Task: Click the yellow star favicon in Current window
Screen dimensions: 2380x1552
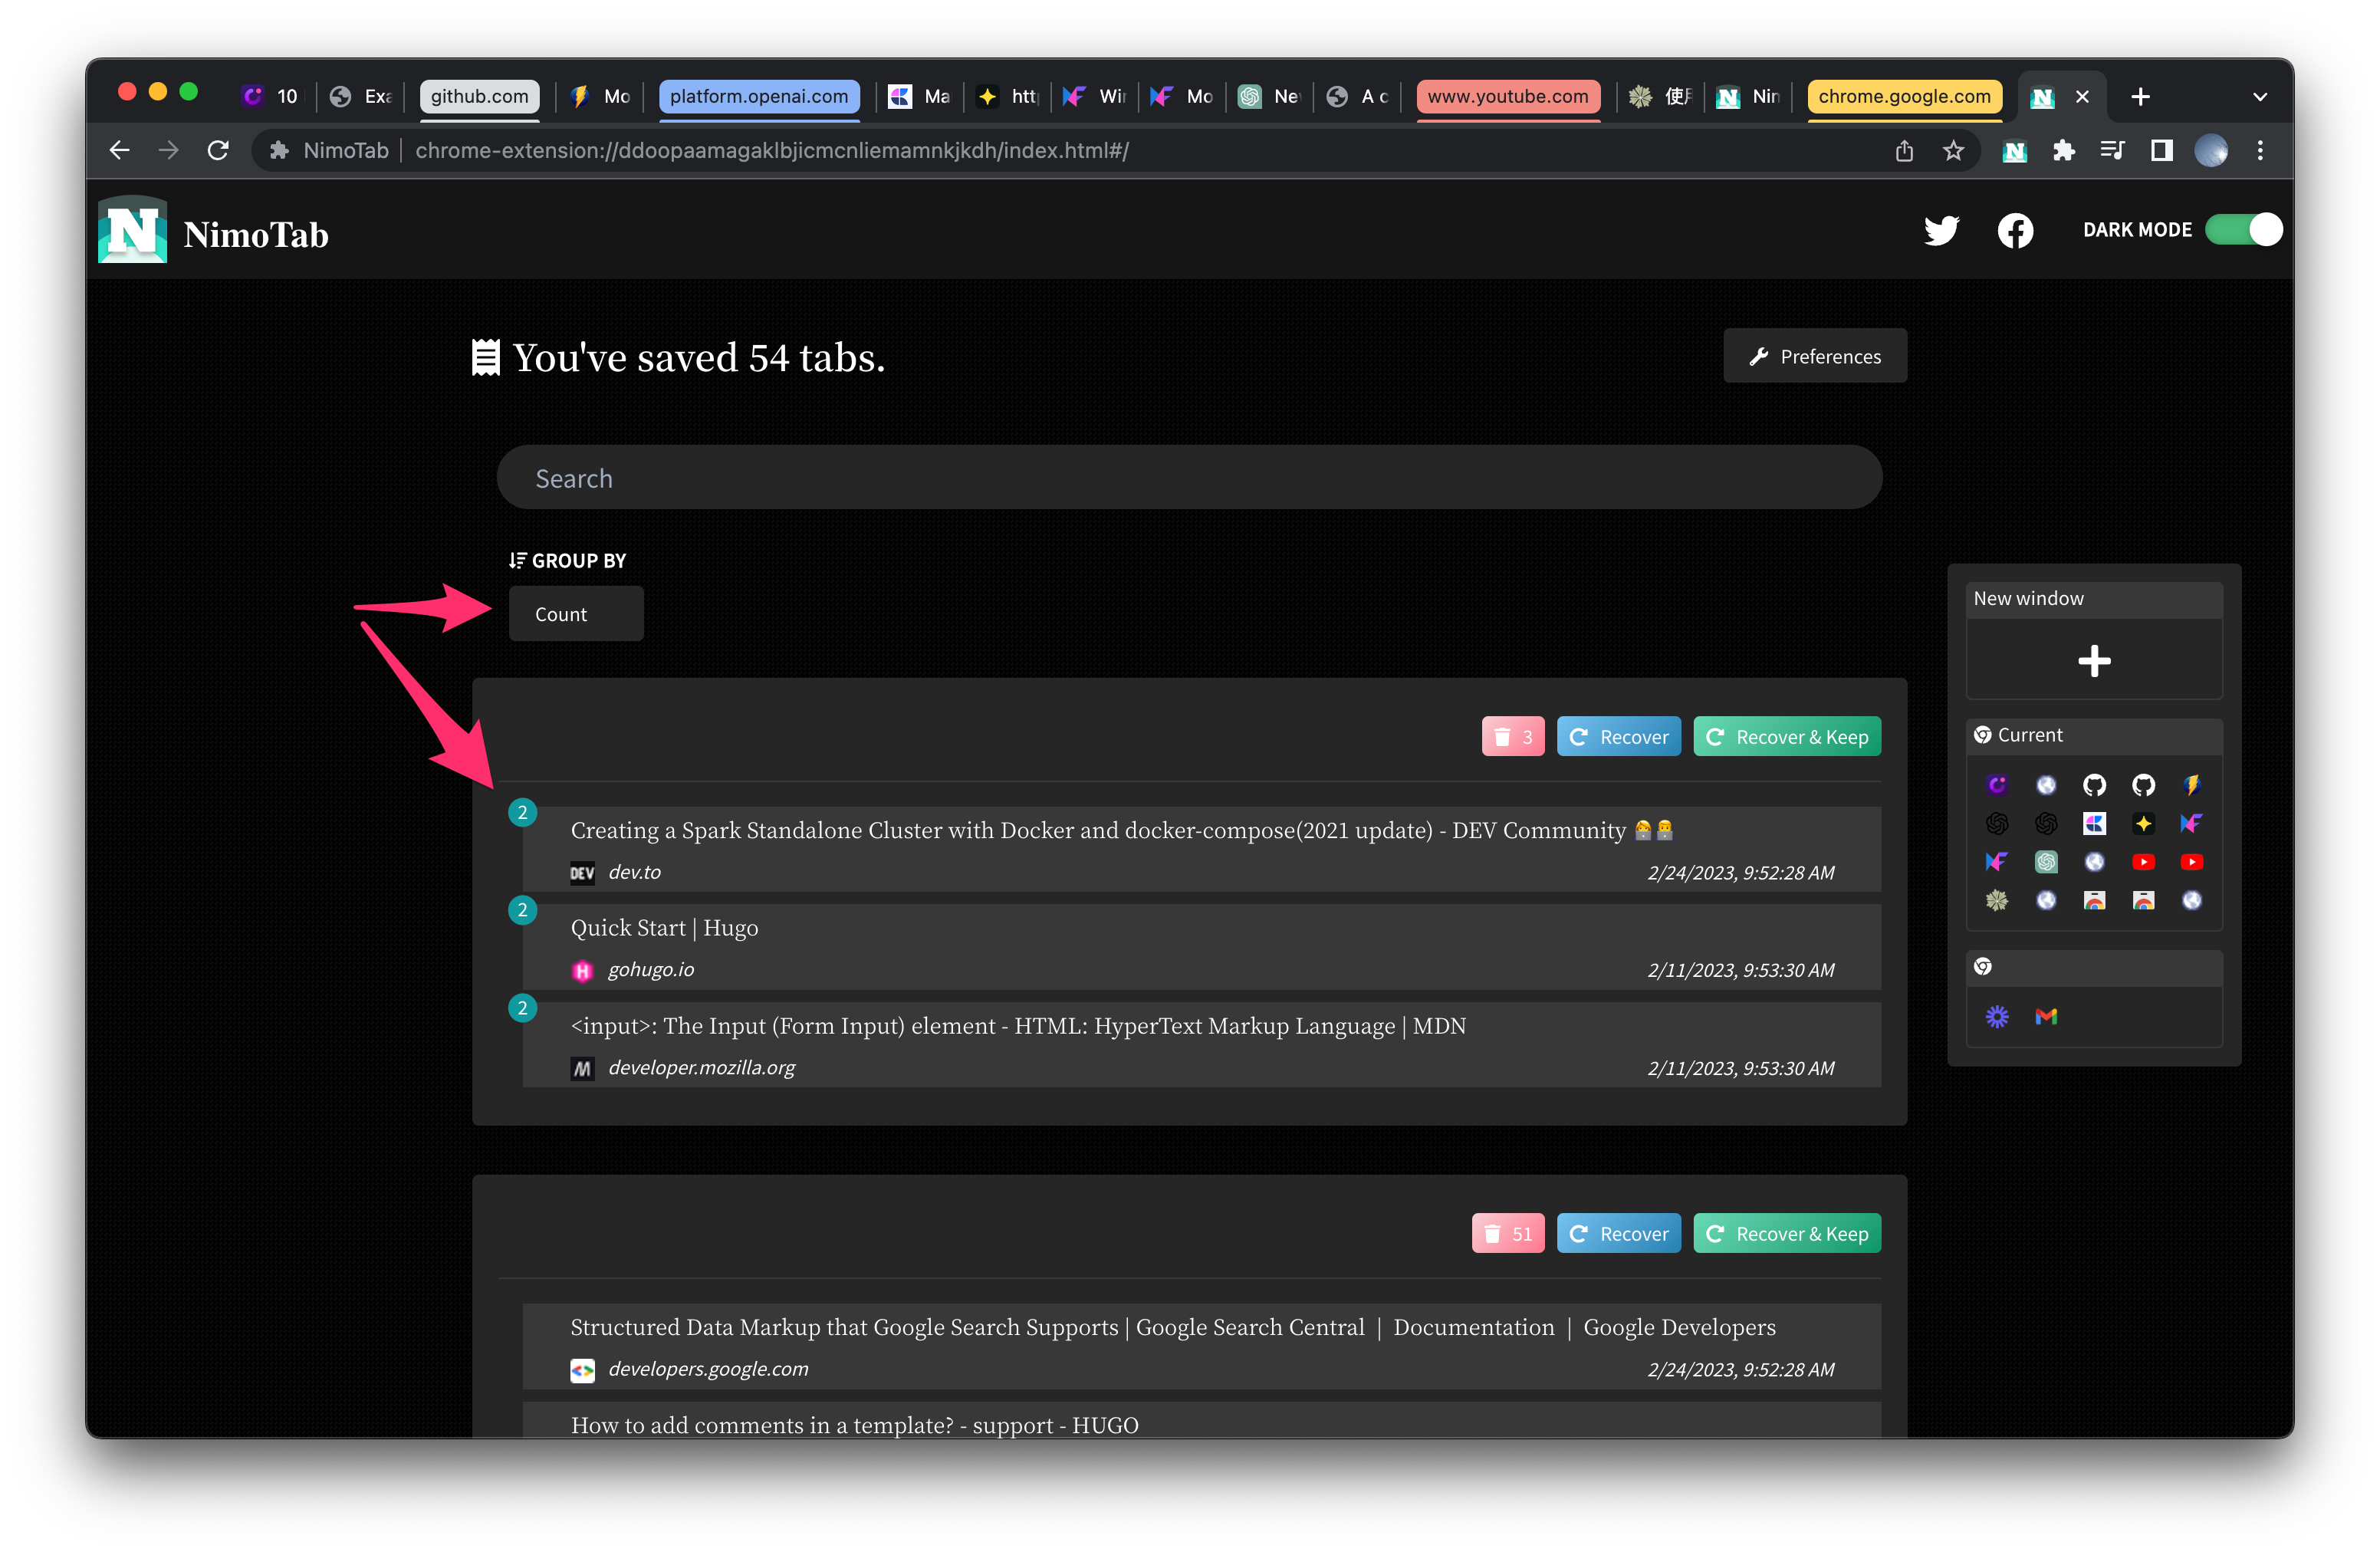Action: (x=2143, y=823)
